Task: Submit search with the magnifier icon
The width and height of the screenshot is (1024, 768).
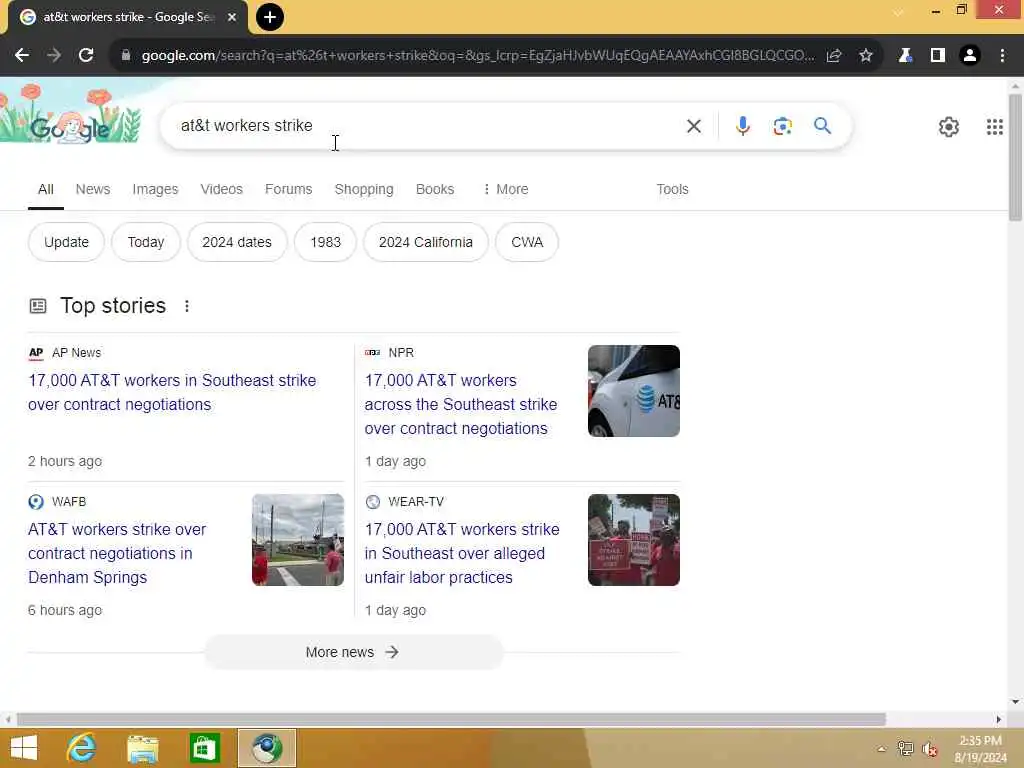Action: tap(822, 126)
